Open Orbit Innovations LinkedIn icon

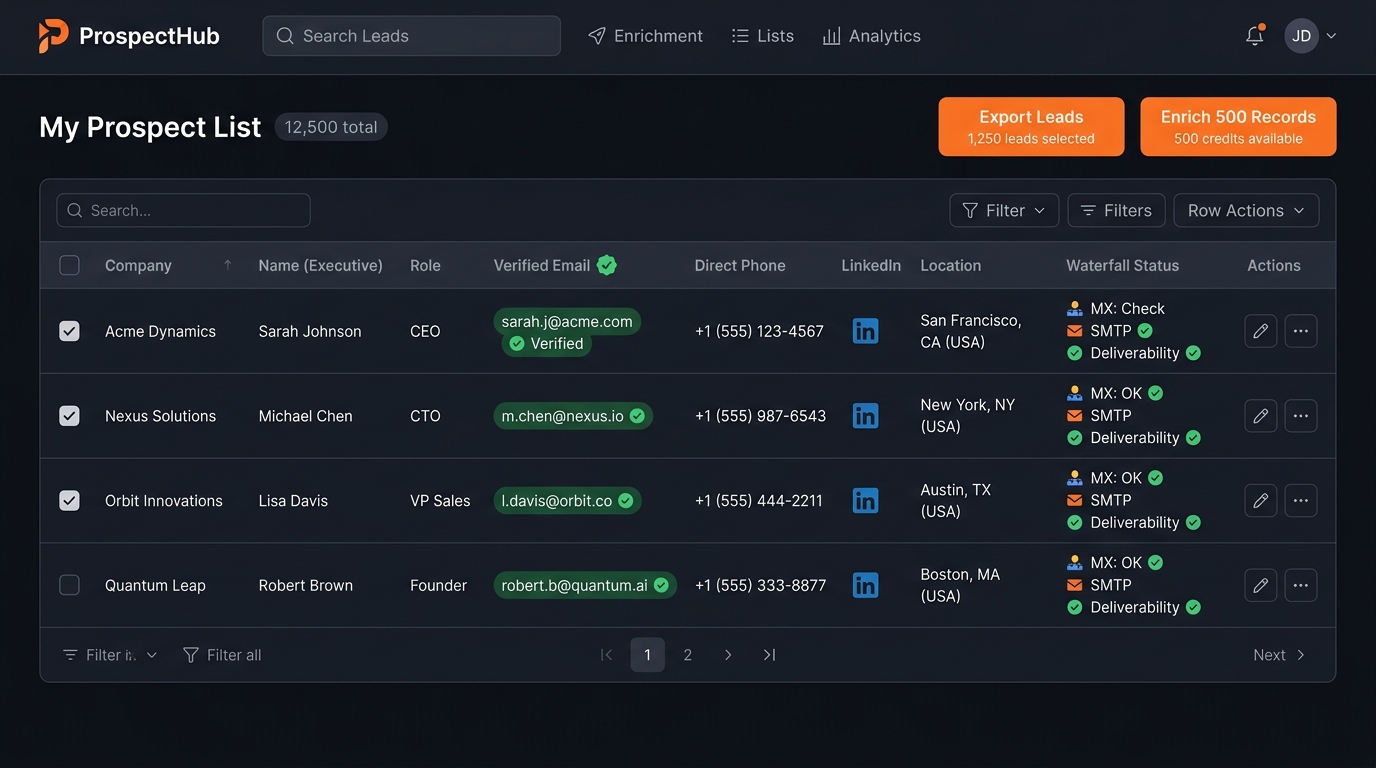click(865, 501)
